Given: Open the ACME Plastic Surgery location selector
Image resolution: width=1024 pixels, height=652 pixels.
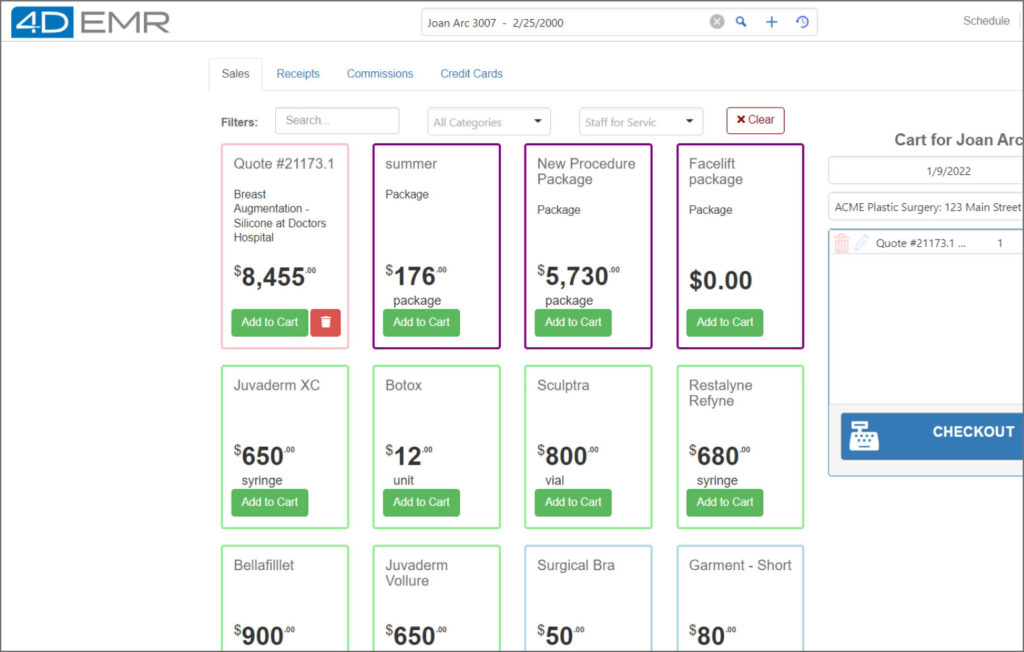Looking at the screenshot, I should coord(925,207).
